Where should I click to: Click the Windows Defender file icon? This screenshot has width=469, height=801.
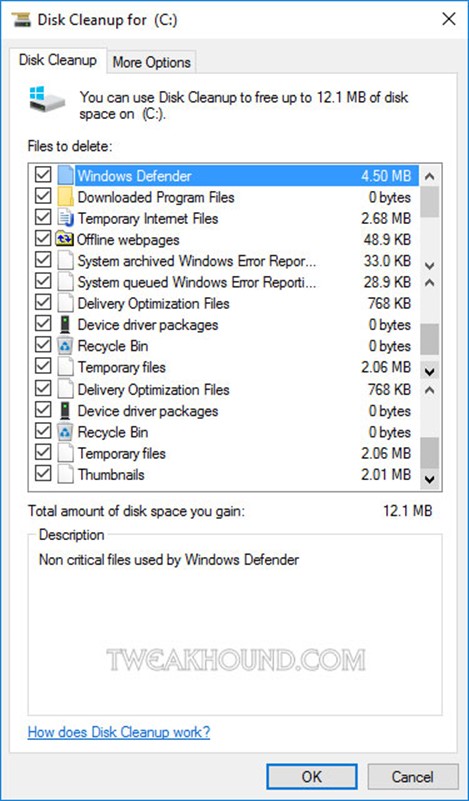click(65, 176)
